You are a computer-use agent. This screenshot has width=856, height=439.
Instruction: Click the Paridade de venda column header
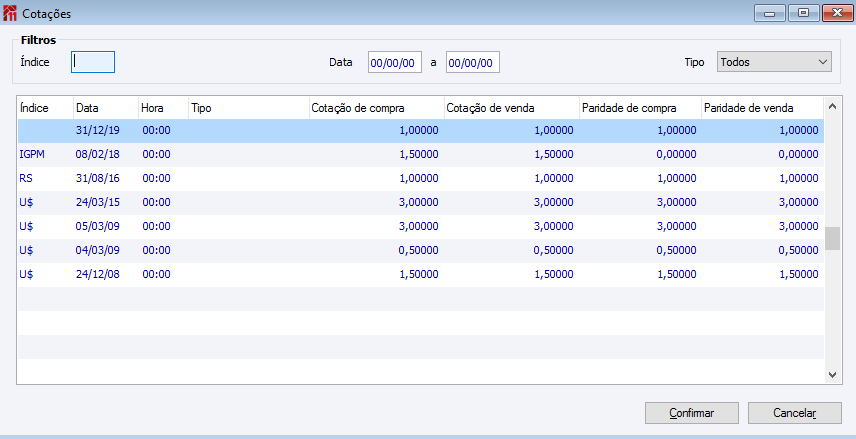pos(762,108)
